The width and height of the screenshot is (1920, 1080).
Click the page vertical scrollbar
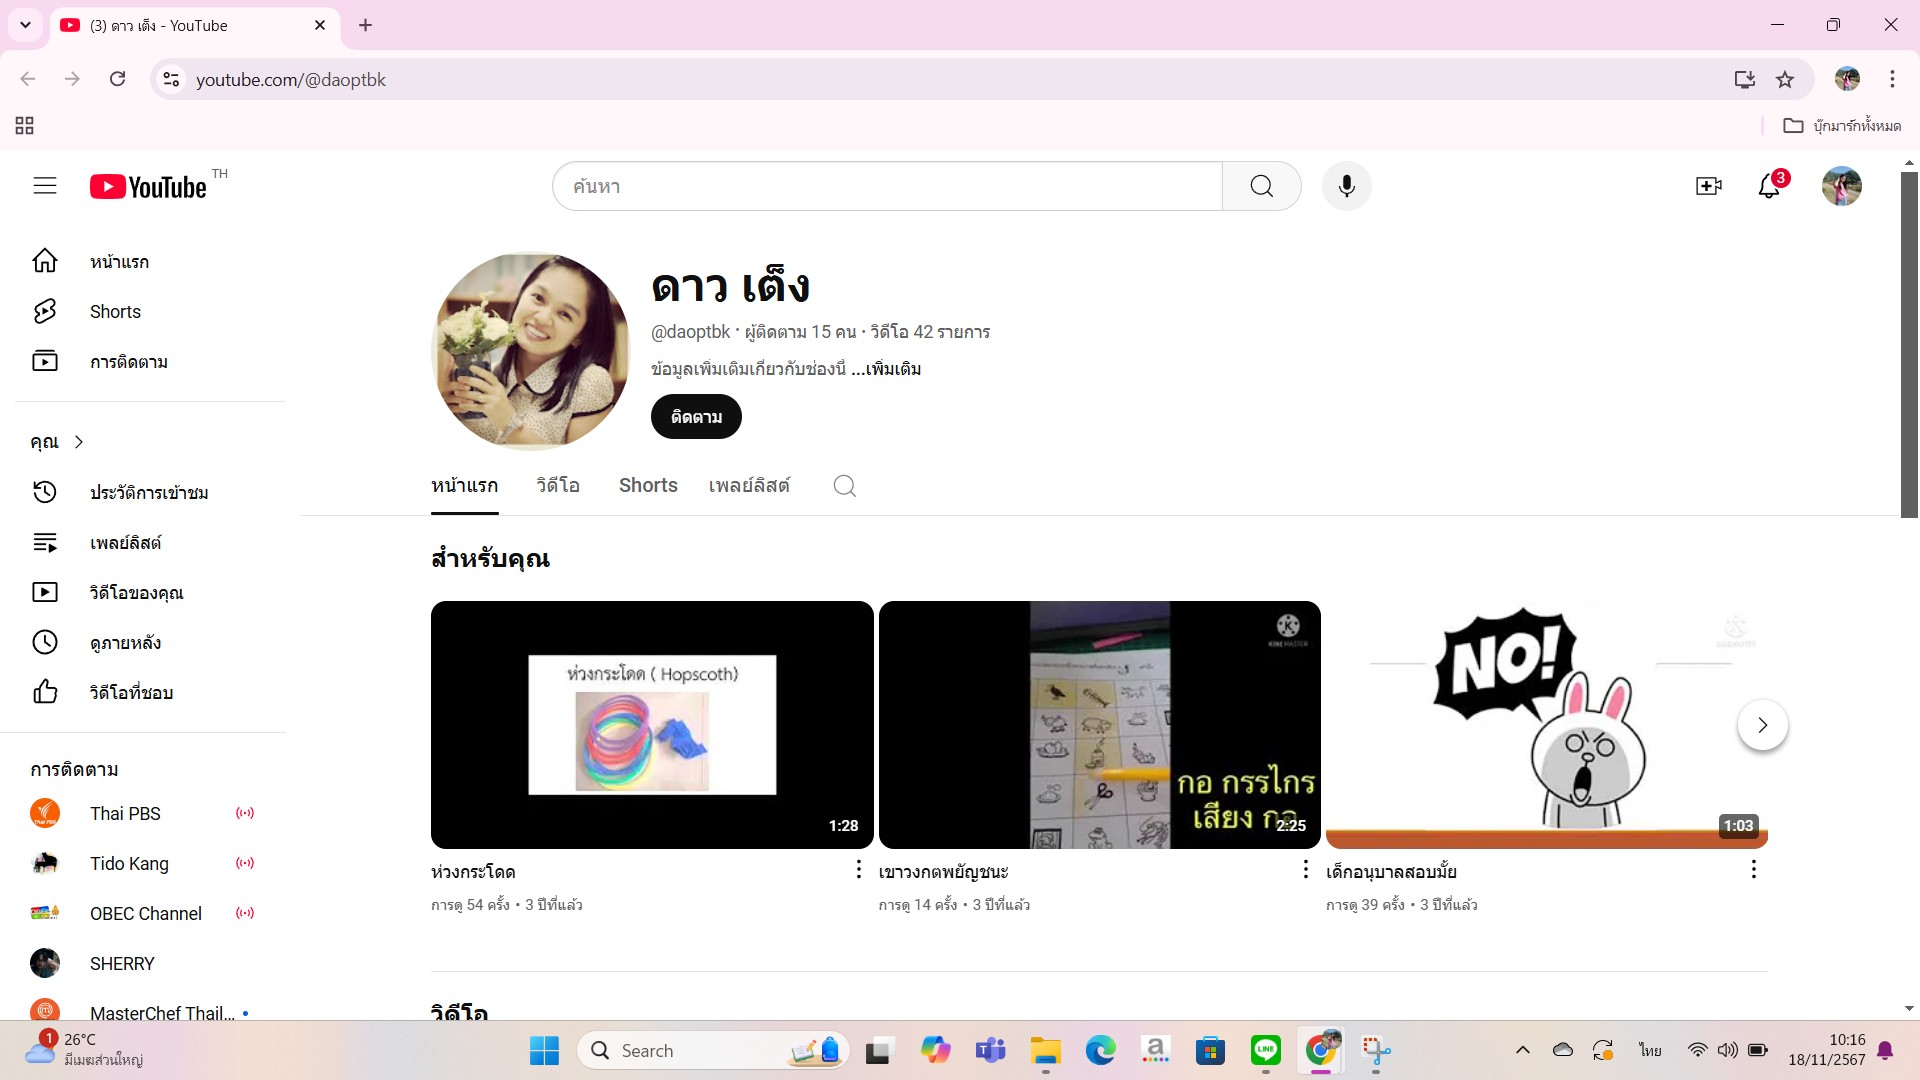1908,345
